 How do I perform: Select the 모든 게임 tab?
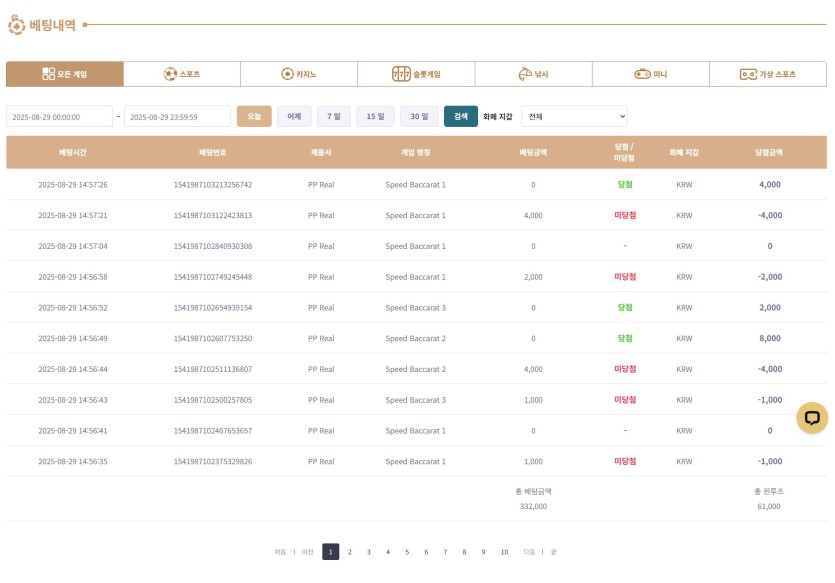click(65, 74)
